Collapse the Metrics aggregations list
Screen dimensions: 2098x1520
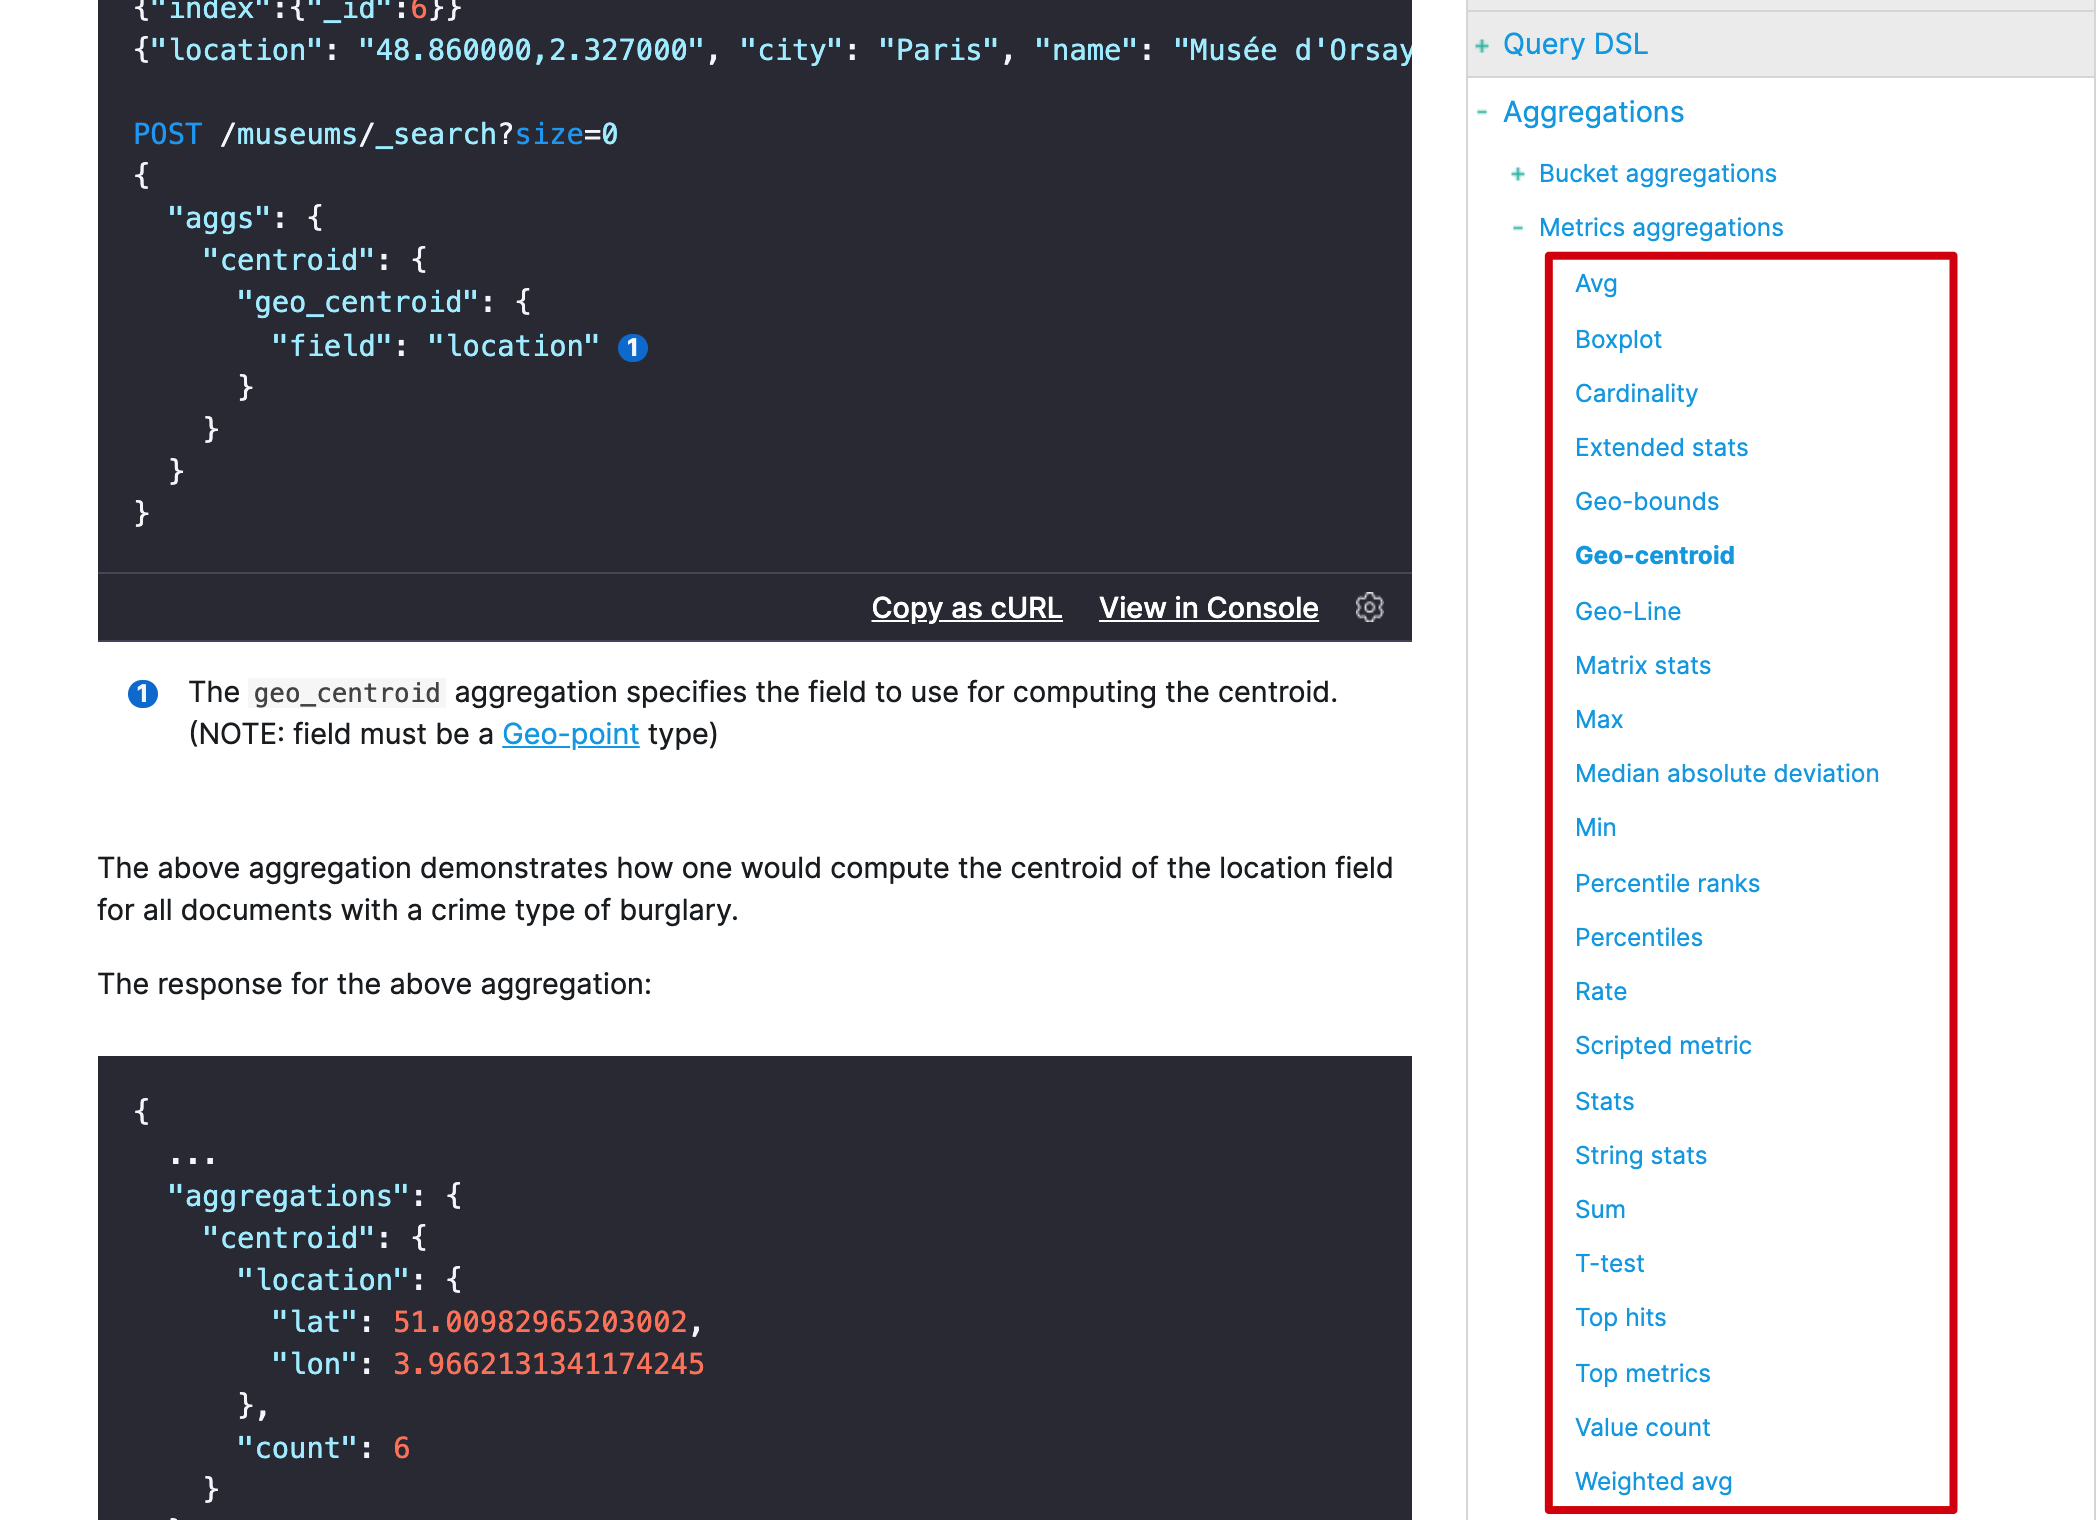point(1518,228)
